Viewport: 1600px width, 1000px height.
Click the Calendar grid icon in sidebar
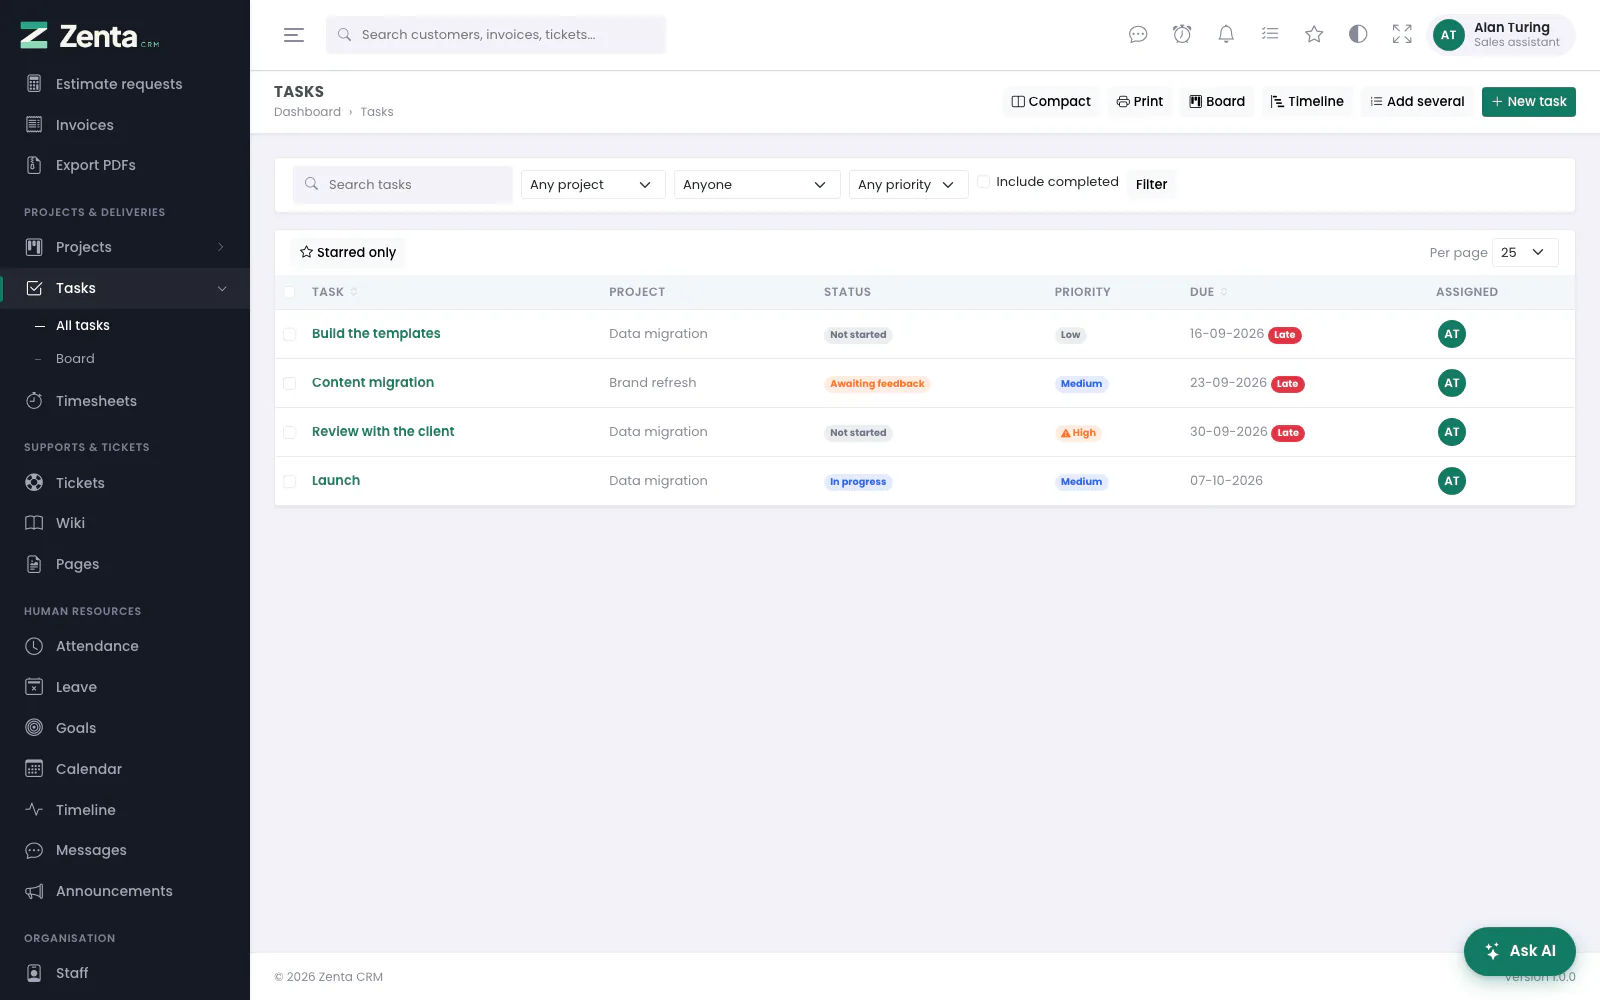click(34, 769)
